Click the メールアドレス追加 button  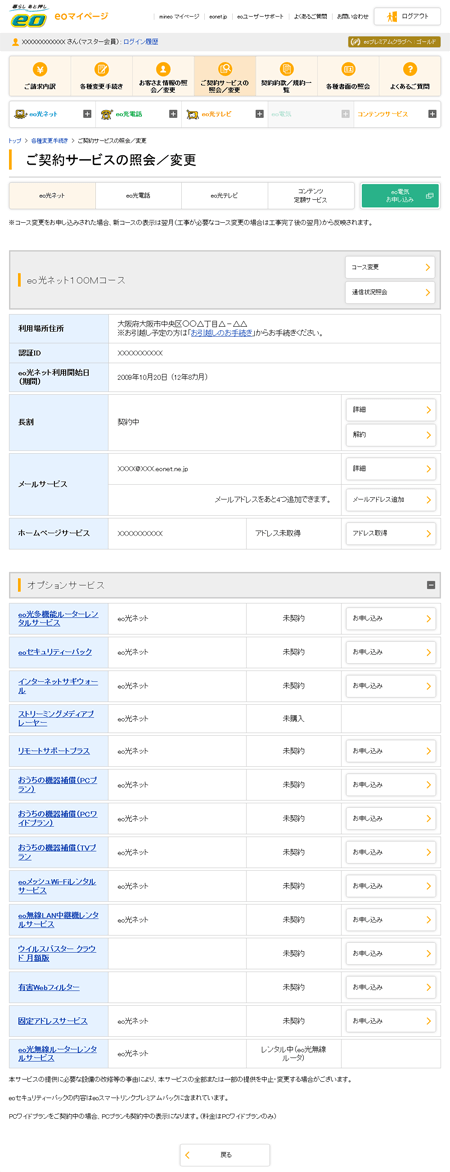389,499
